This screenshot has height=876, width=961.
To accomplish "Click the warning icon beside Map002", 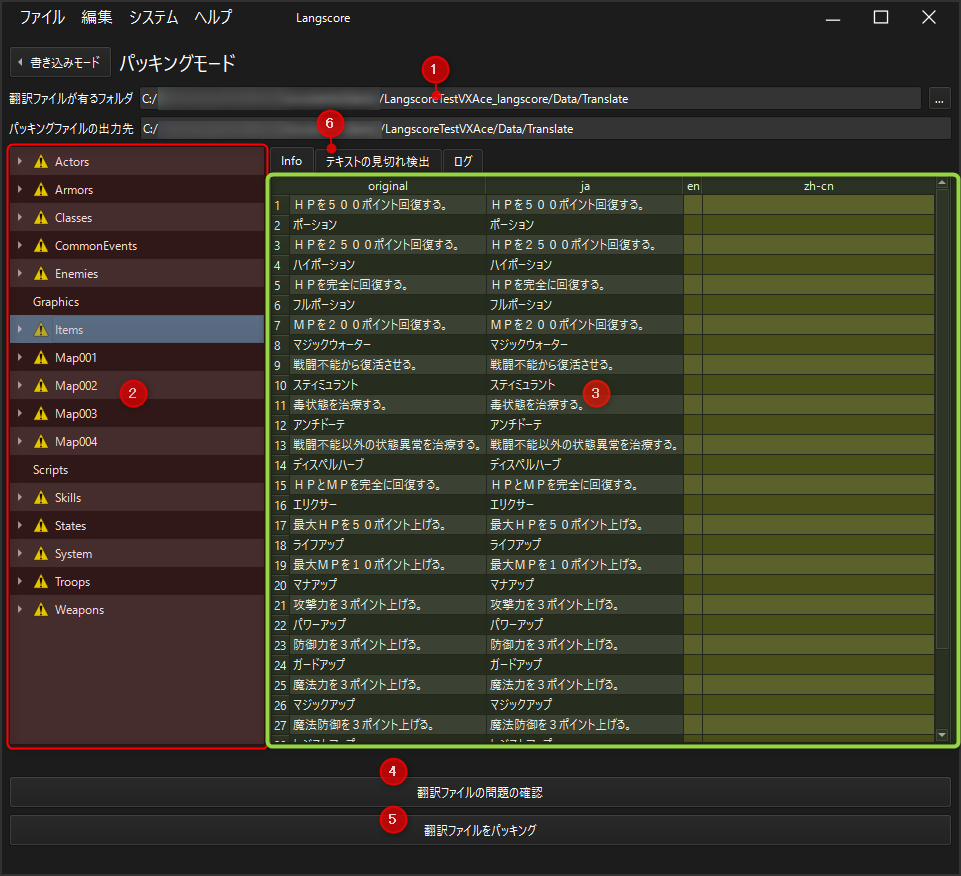I will point(41,386).
